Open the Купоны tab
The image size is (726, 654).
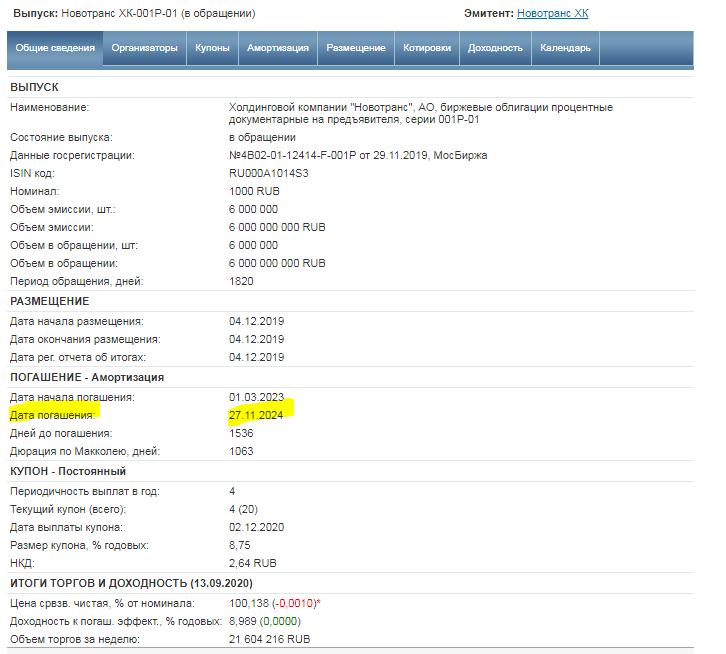(213, 48)
